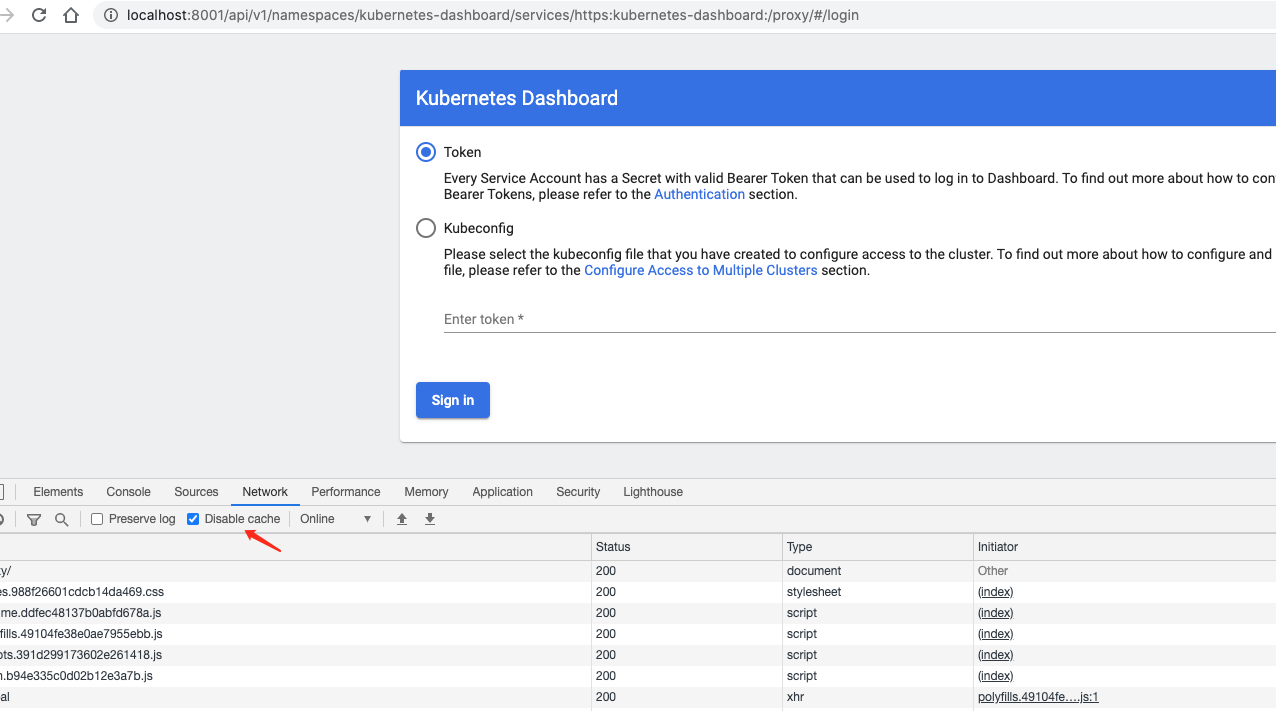Screen dimensions: 1276x711
Task: Open the Performance tab
Action: 346,492
